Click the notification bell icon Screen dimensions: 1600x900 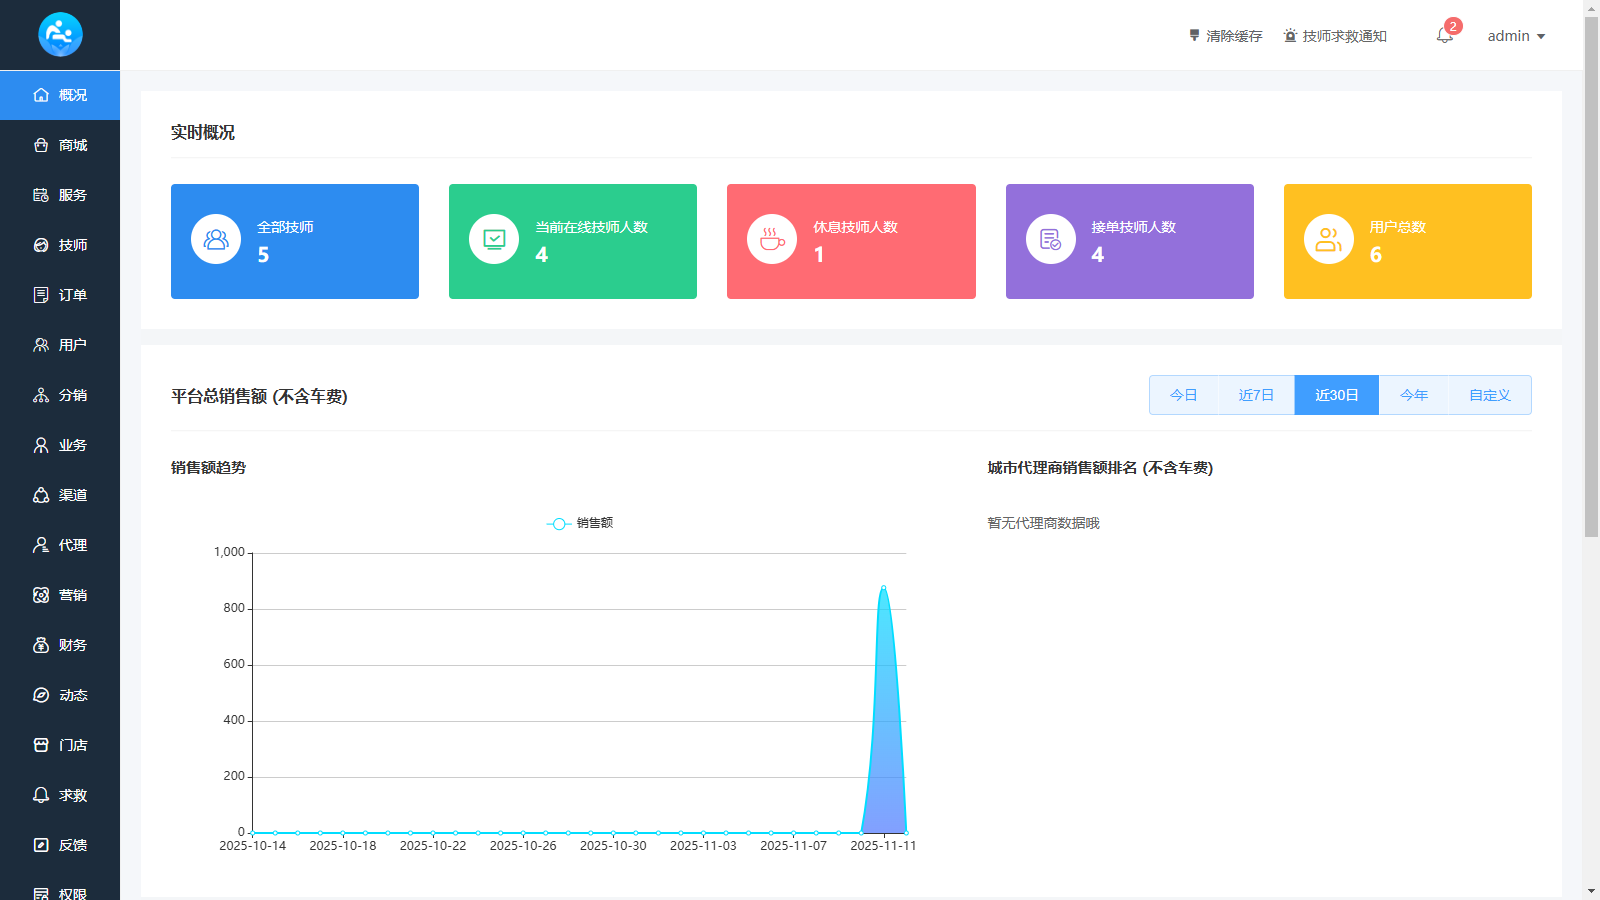(x=1444, y=36)
